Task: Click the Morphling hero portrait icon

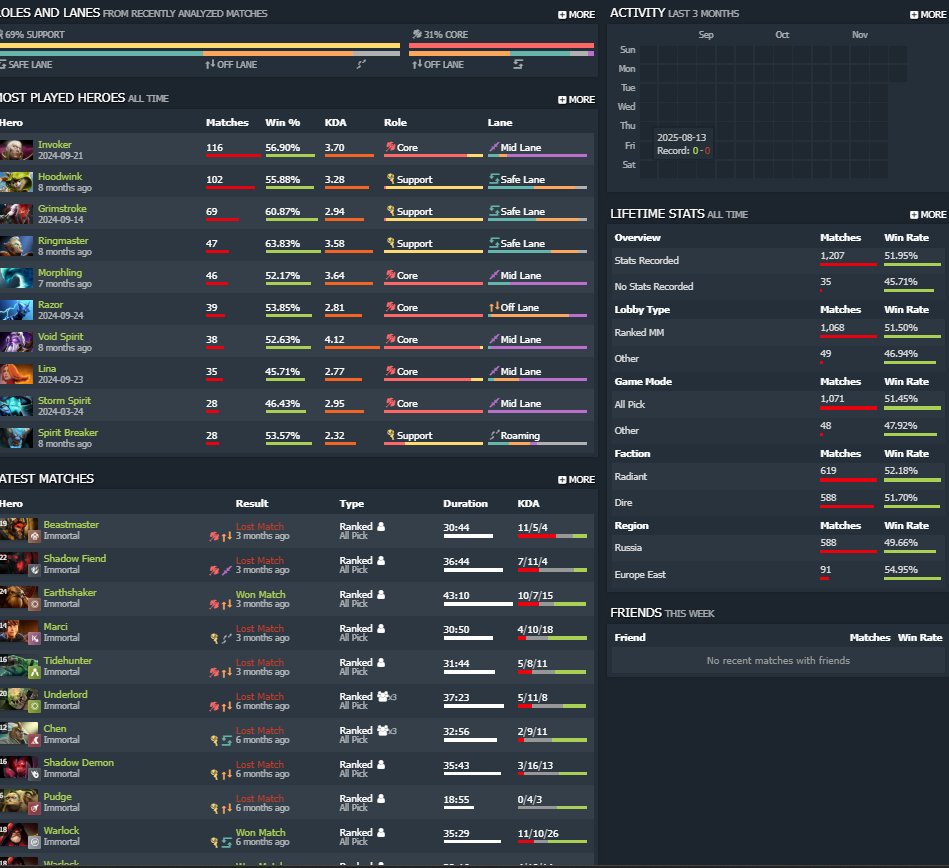Action: click(16, 278)
